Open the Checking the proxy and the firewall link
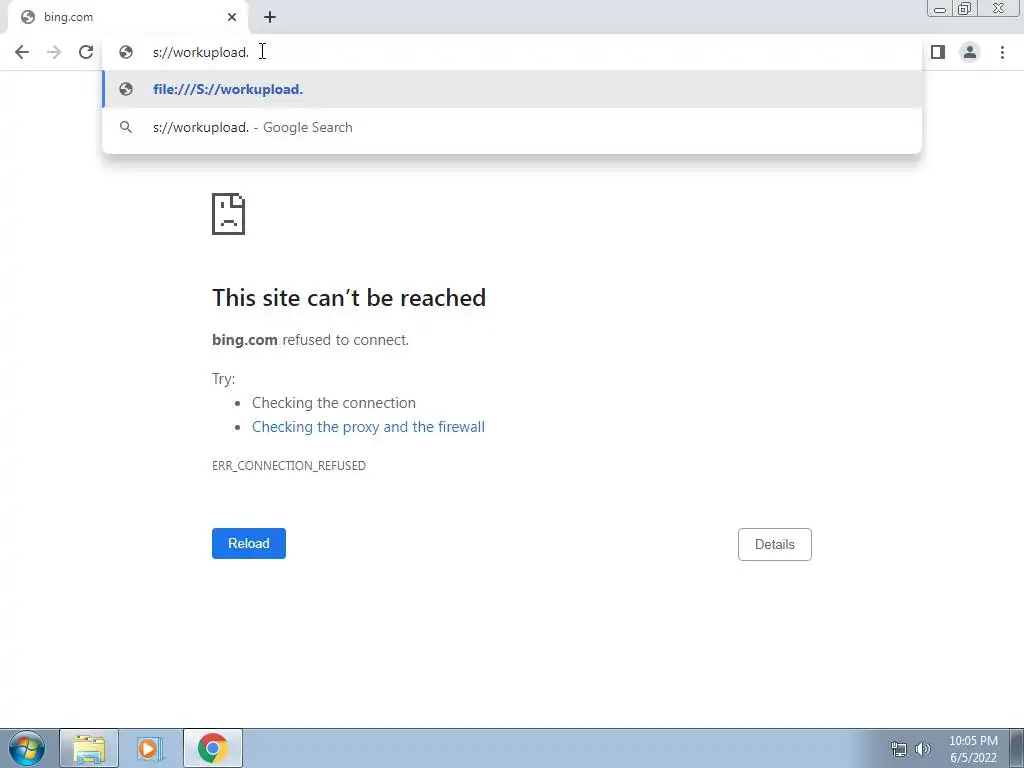Viewport: 1024px width, 768px height. tap(368, 427)
